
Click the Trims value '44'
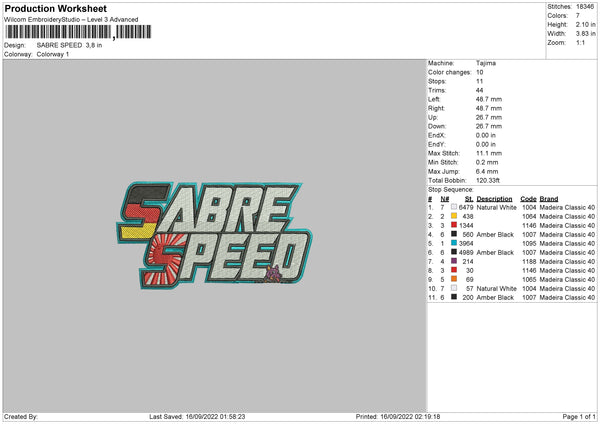[x=479, y=90]
